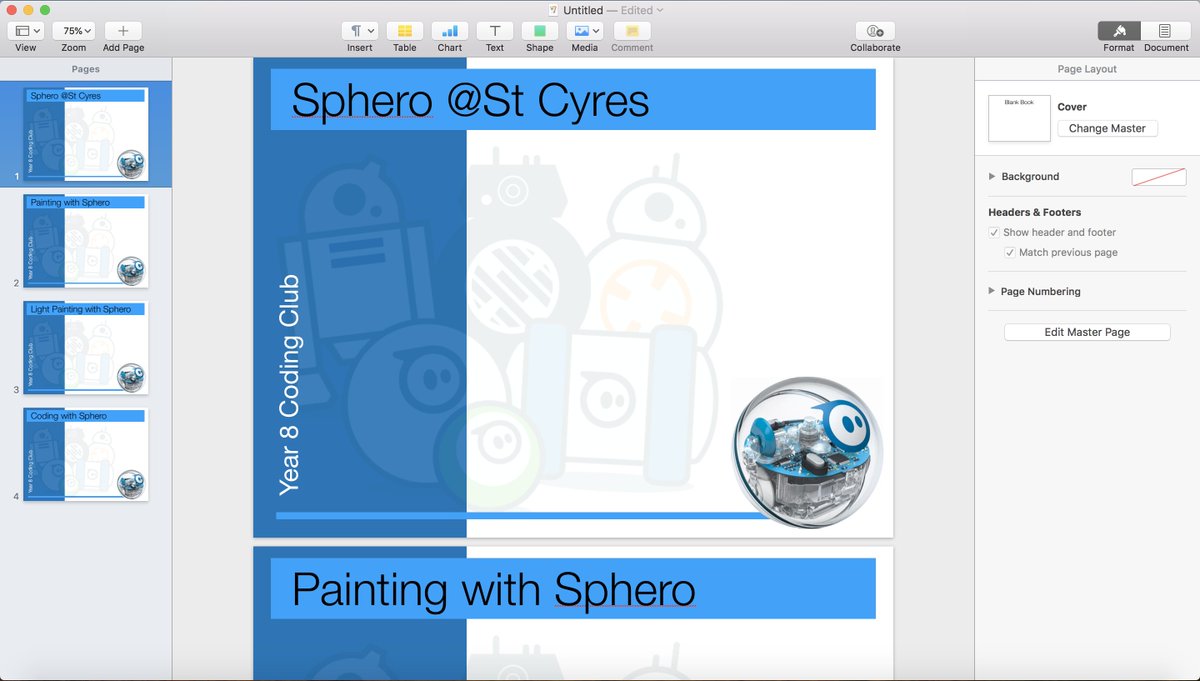Insert a Table from the toolbar
The width and height of the screenshot is (1200, 681).
tap(405, 31)
